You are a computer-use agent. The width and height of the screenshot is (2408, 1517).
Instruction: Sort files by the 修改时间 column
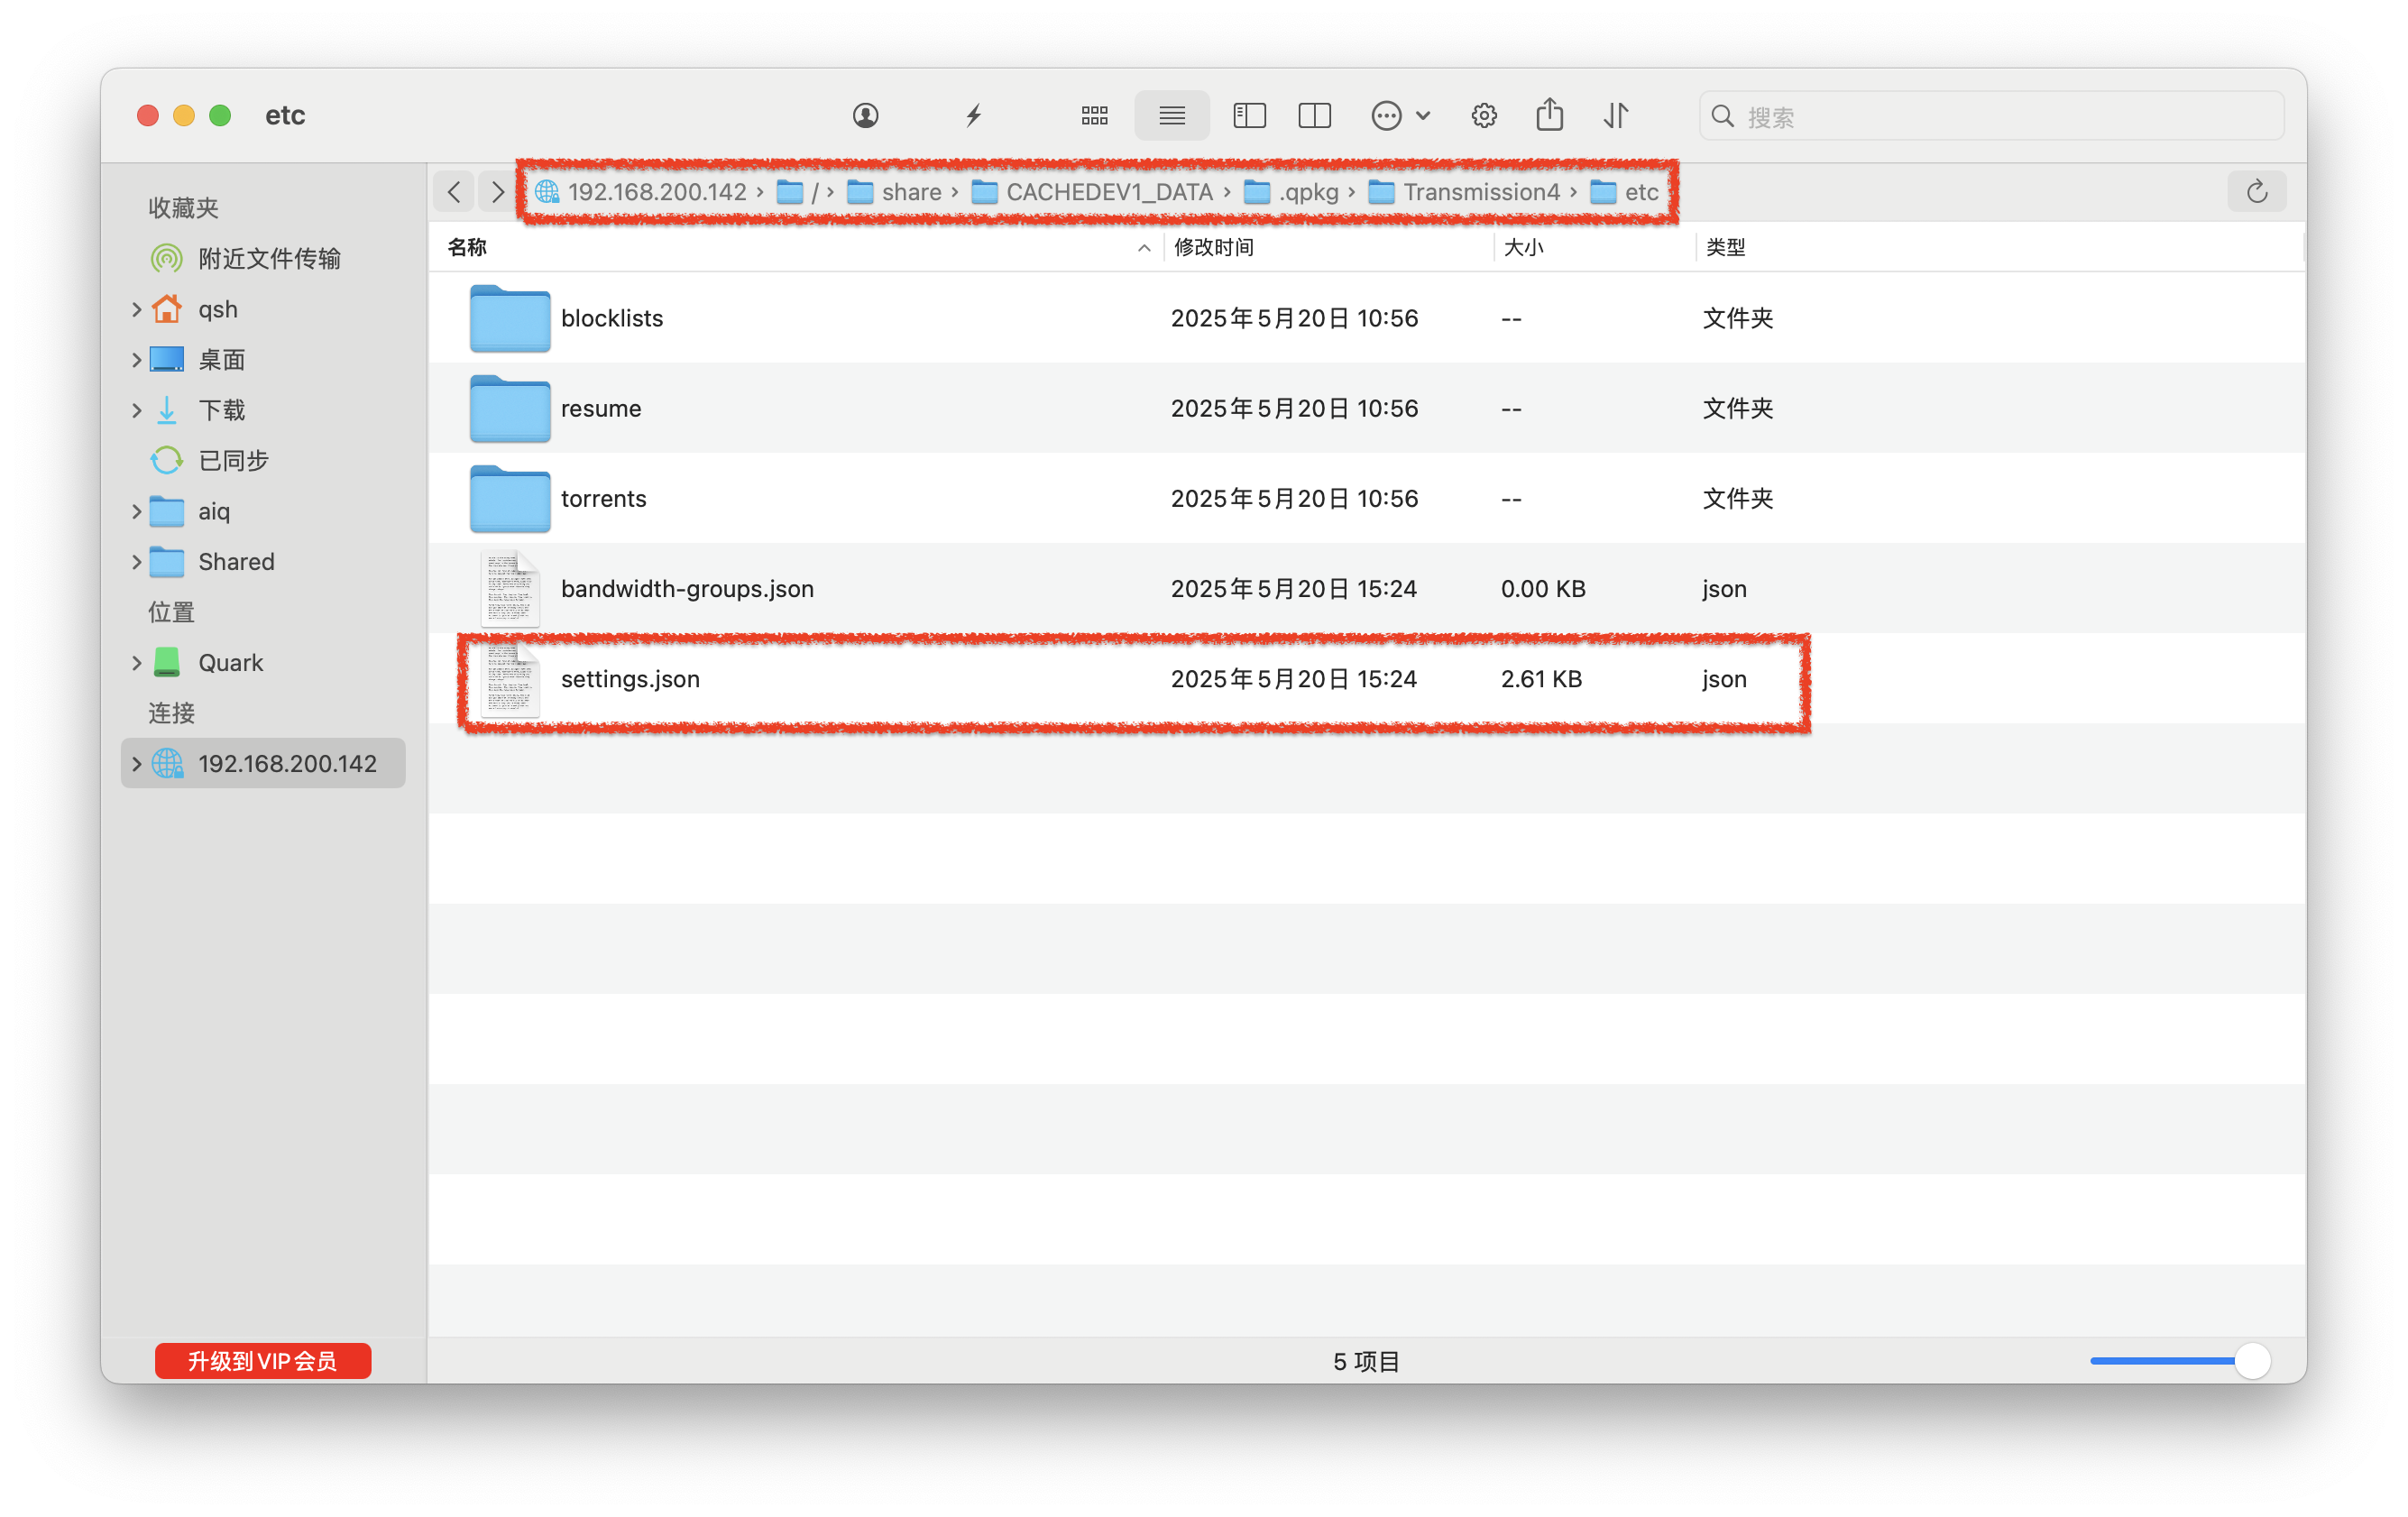1214,248
